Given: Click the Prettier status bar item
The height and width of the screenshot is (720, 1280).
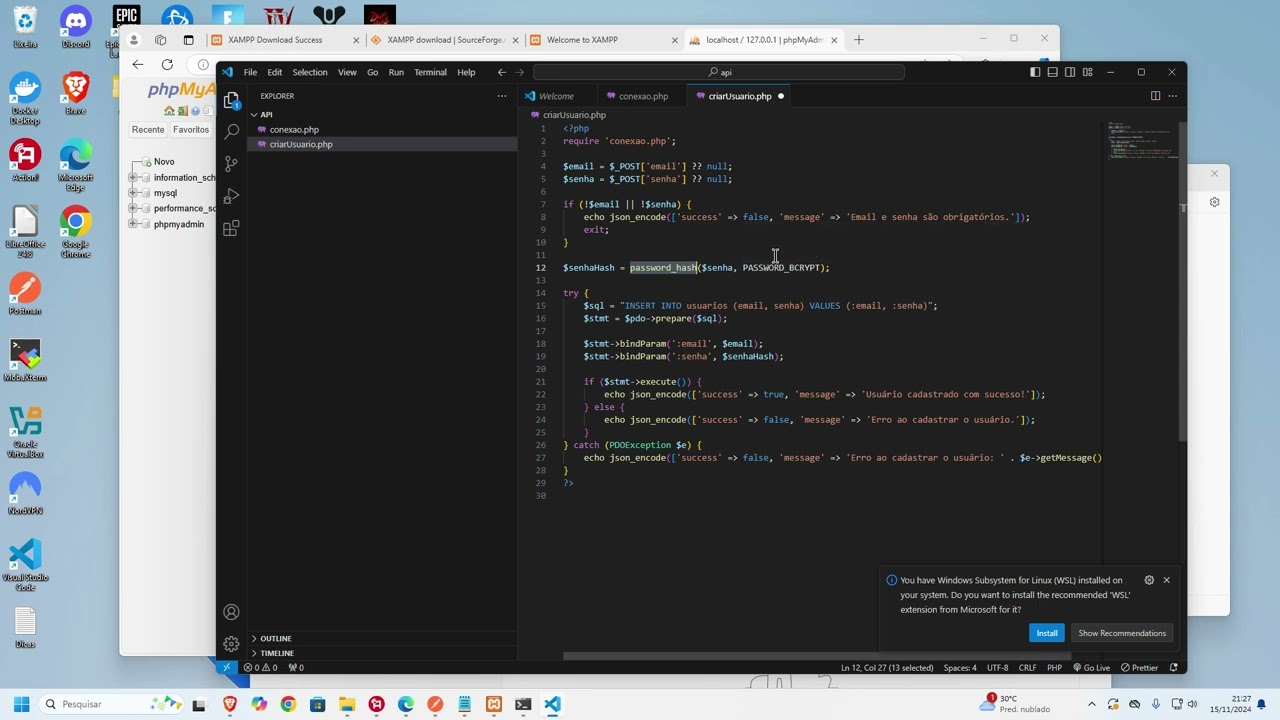Looking at the screenshot, I should coord(1139,667).
